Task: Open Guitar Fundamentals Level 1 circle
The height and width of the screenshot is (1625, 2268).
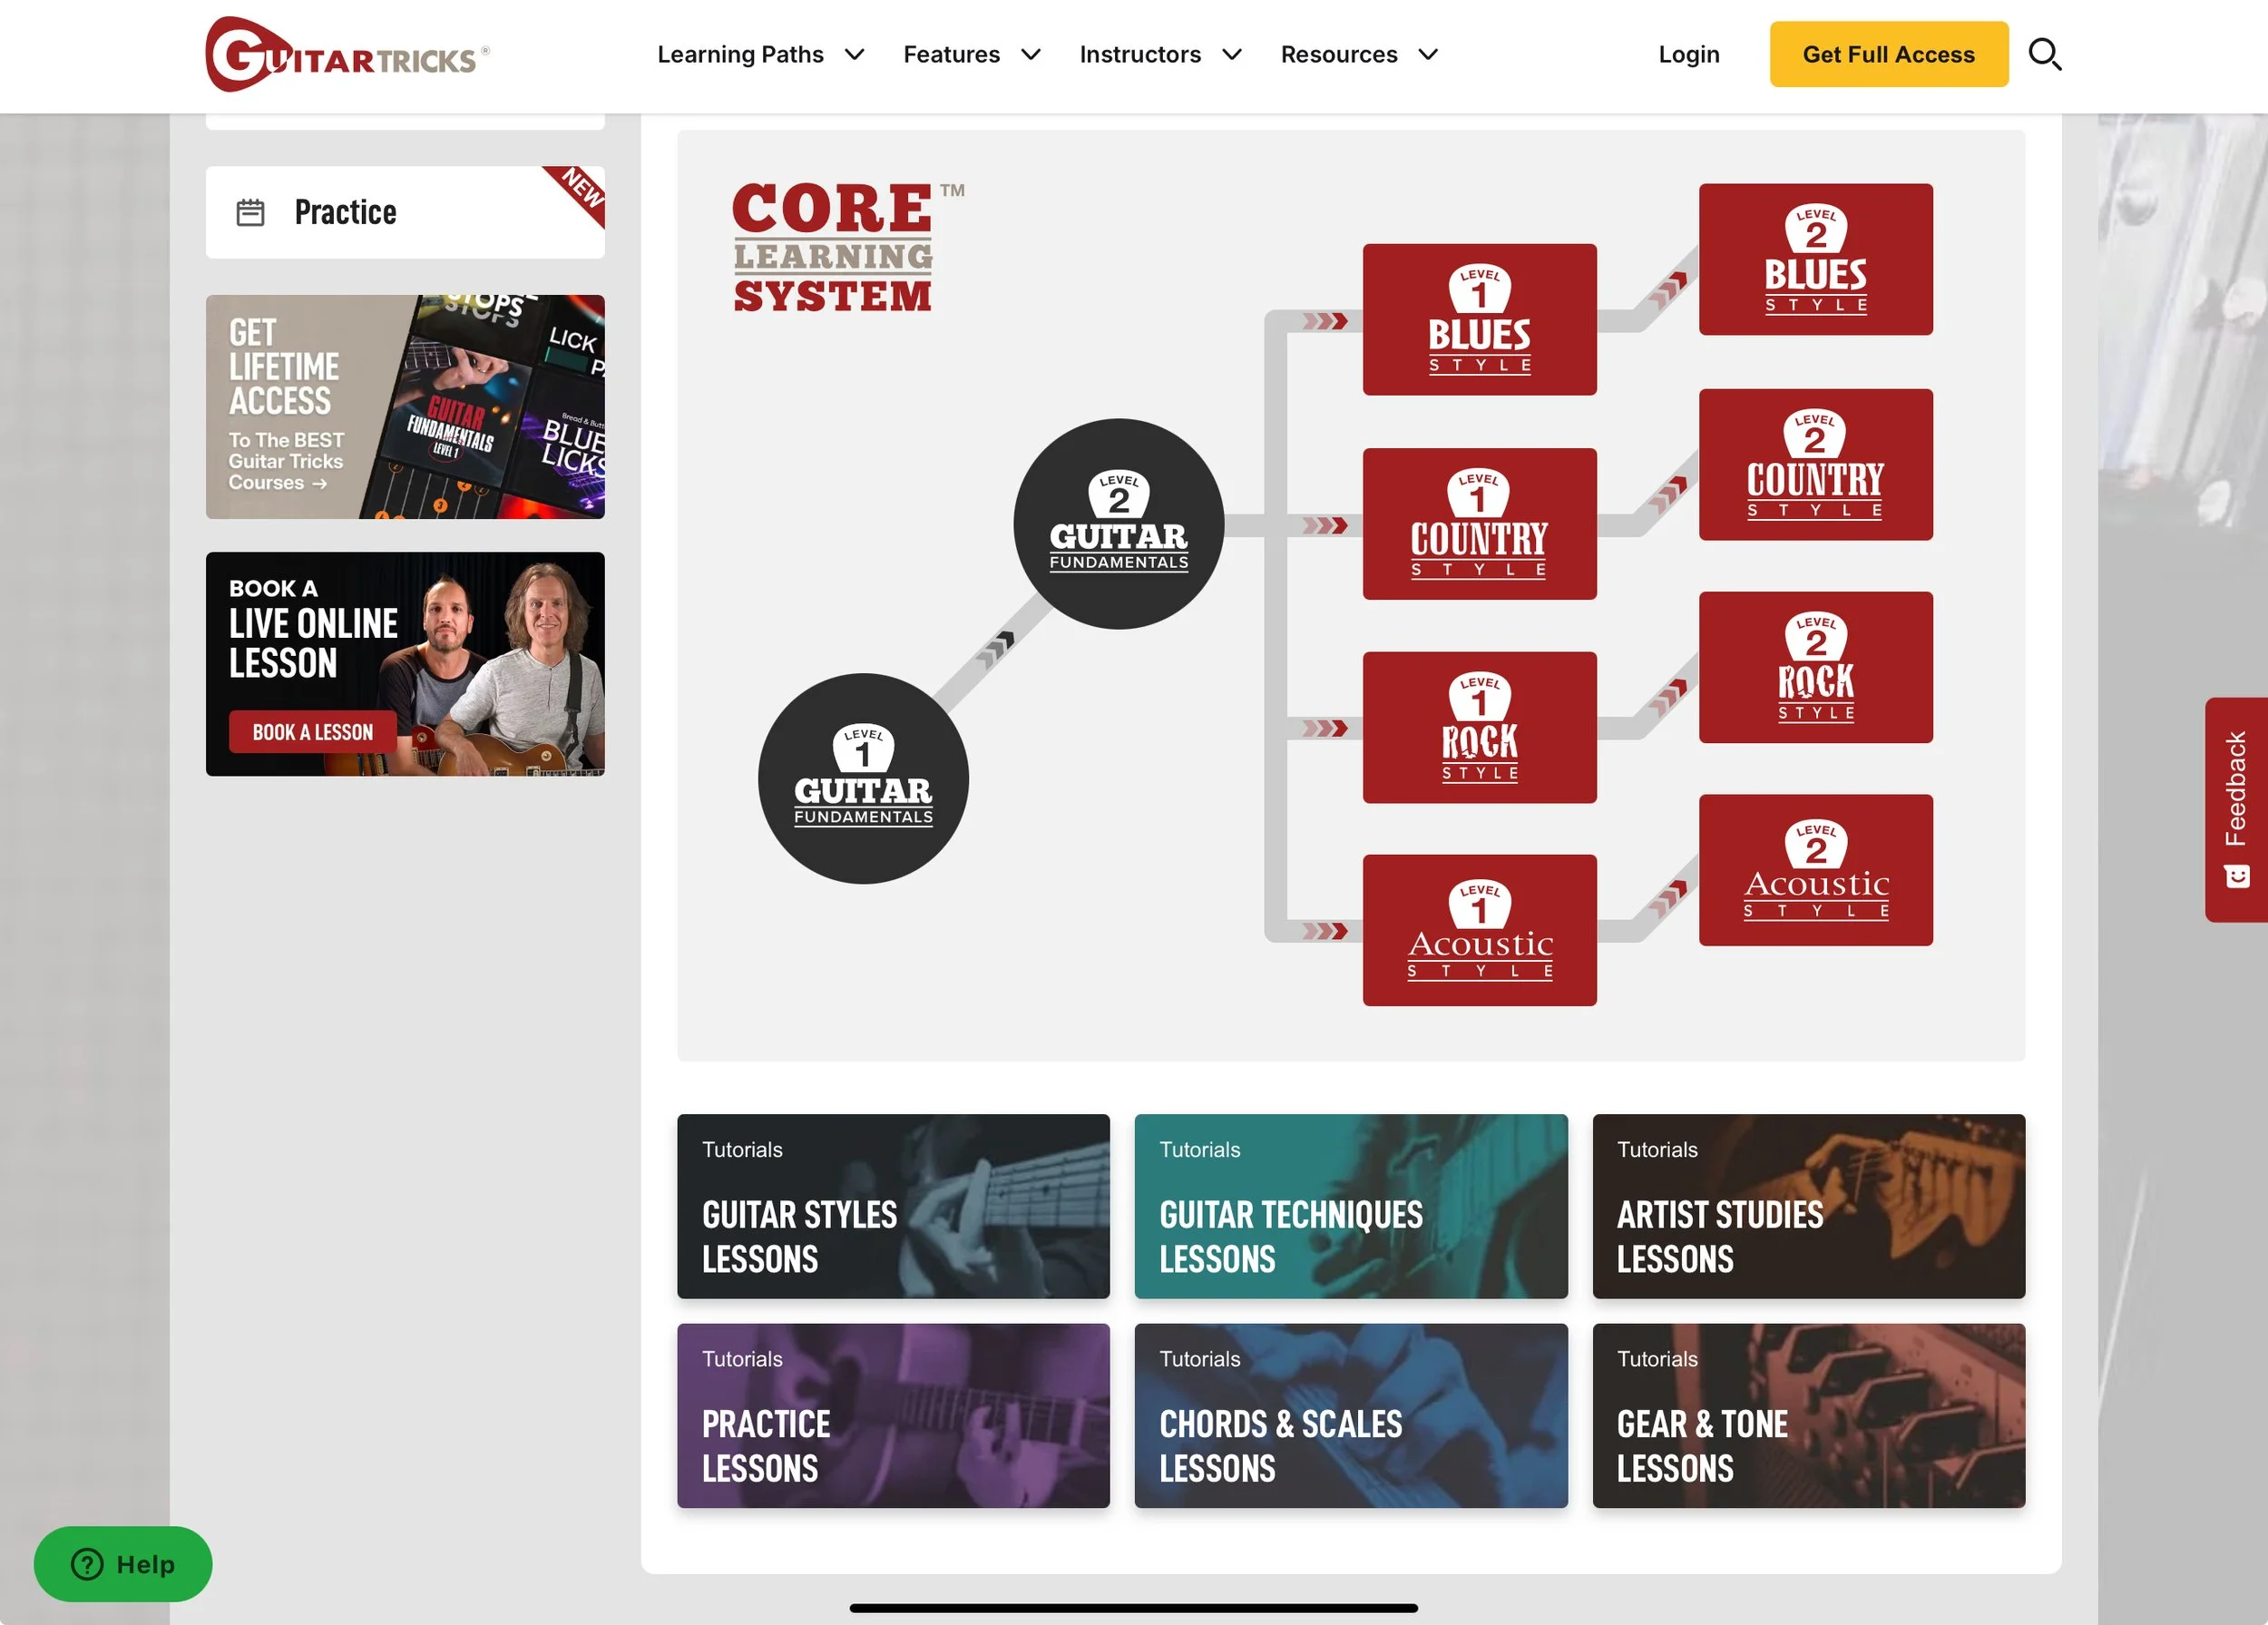Action: 863,778
